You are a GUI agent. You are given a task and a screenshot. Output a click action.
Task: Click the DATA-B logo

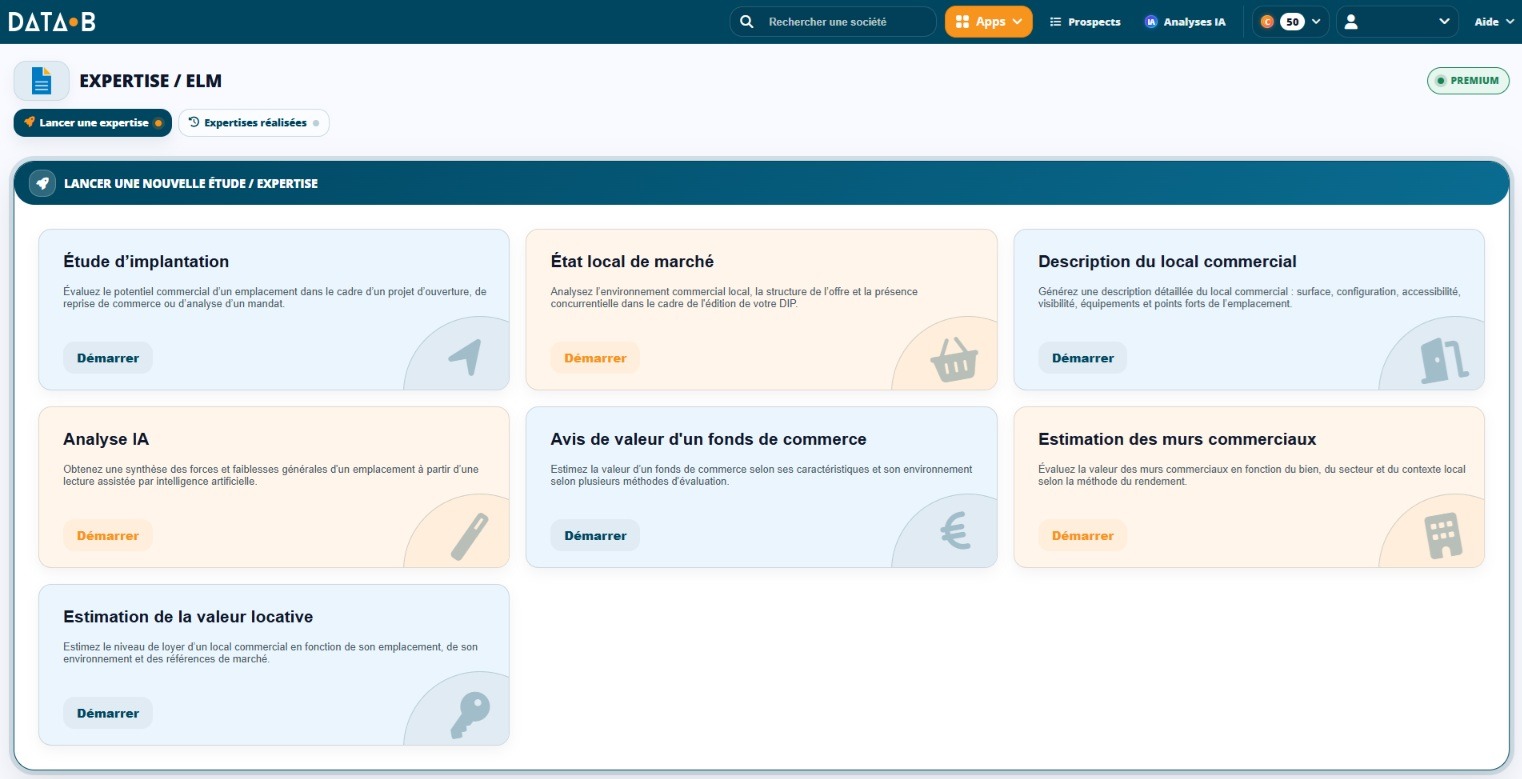pyautogui.click(x=52, y=21)
